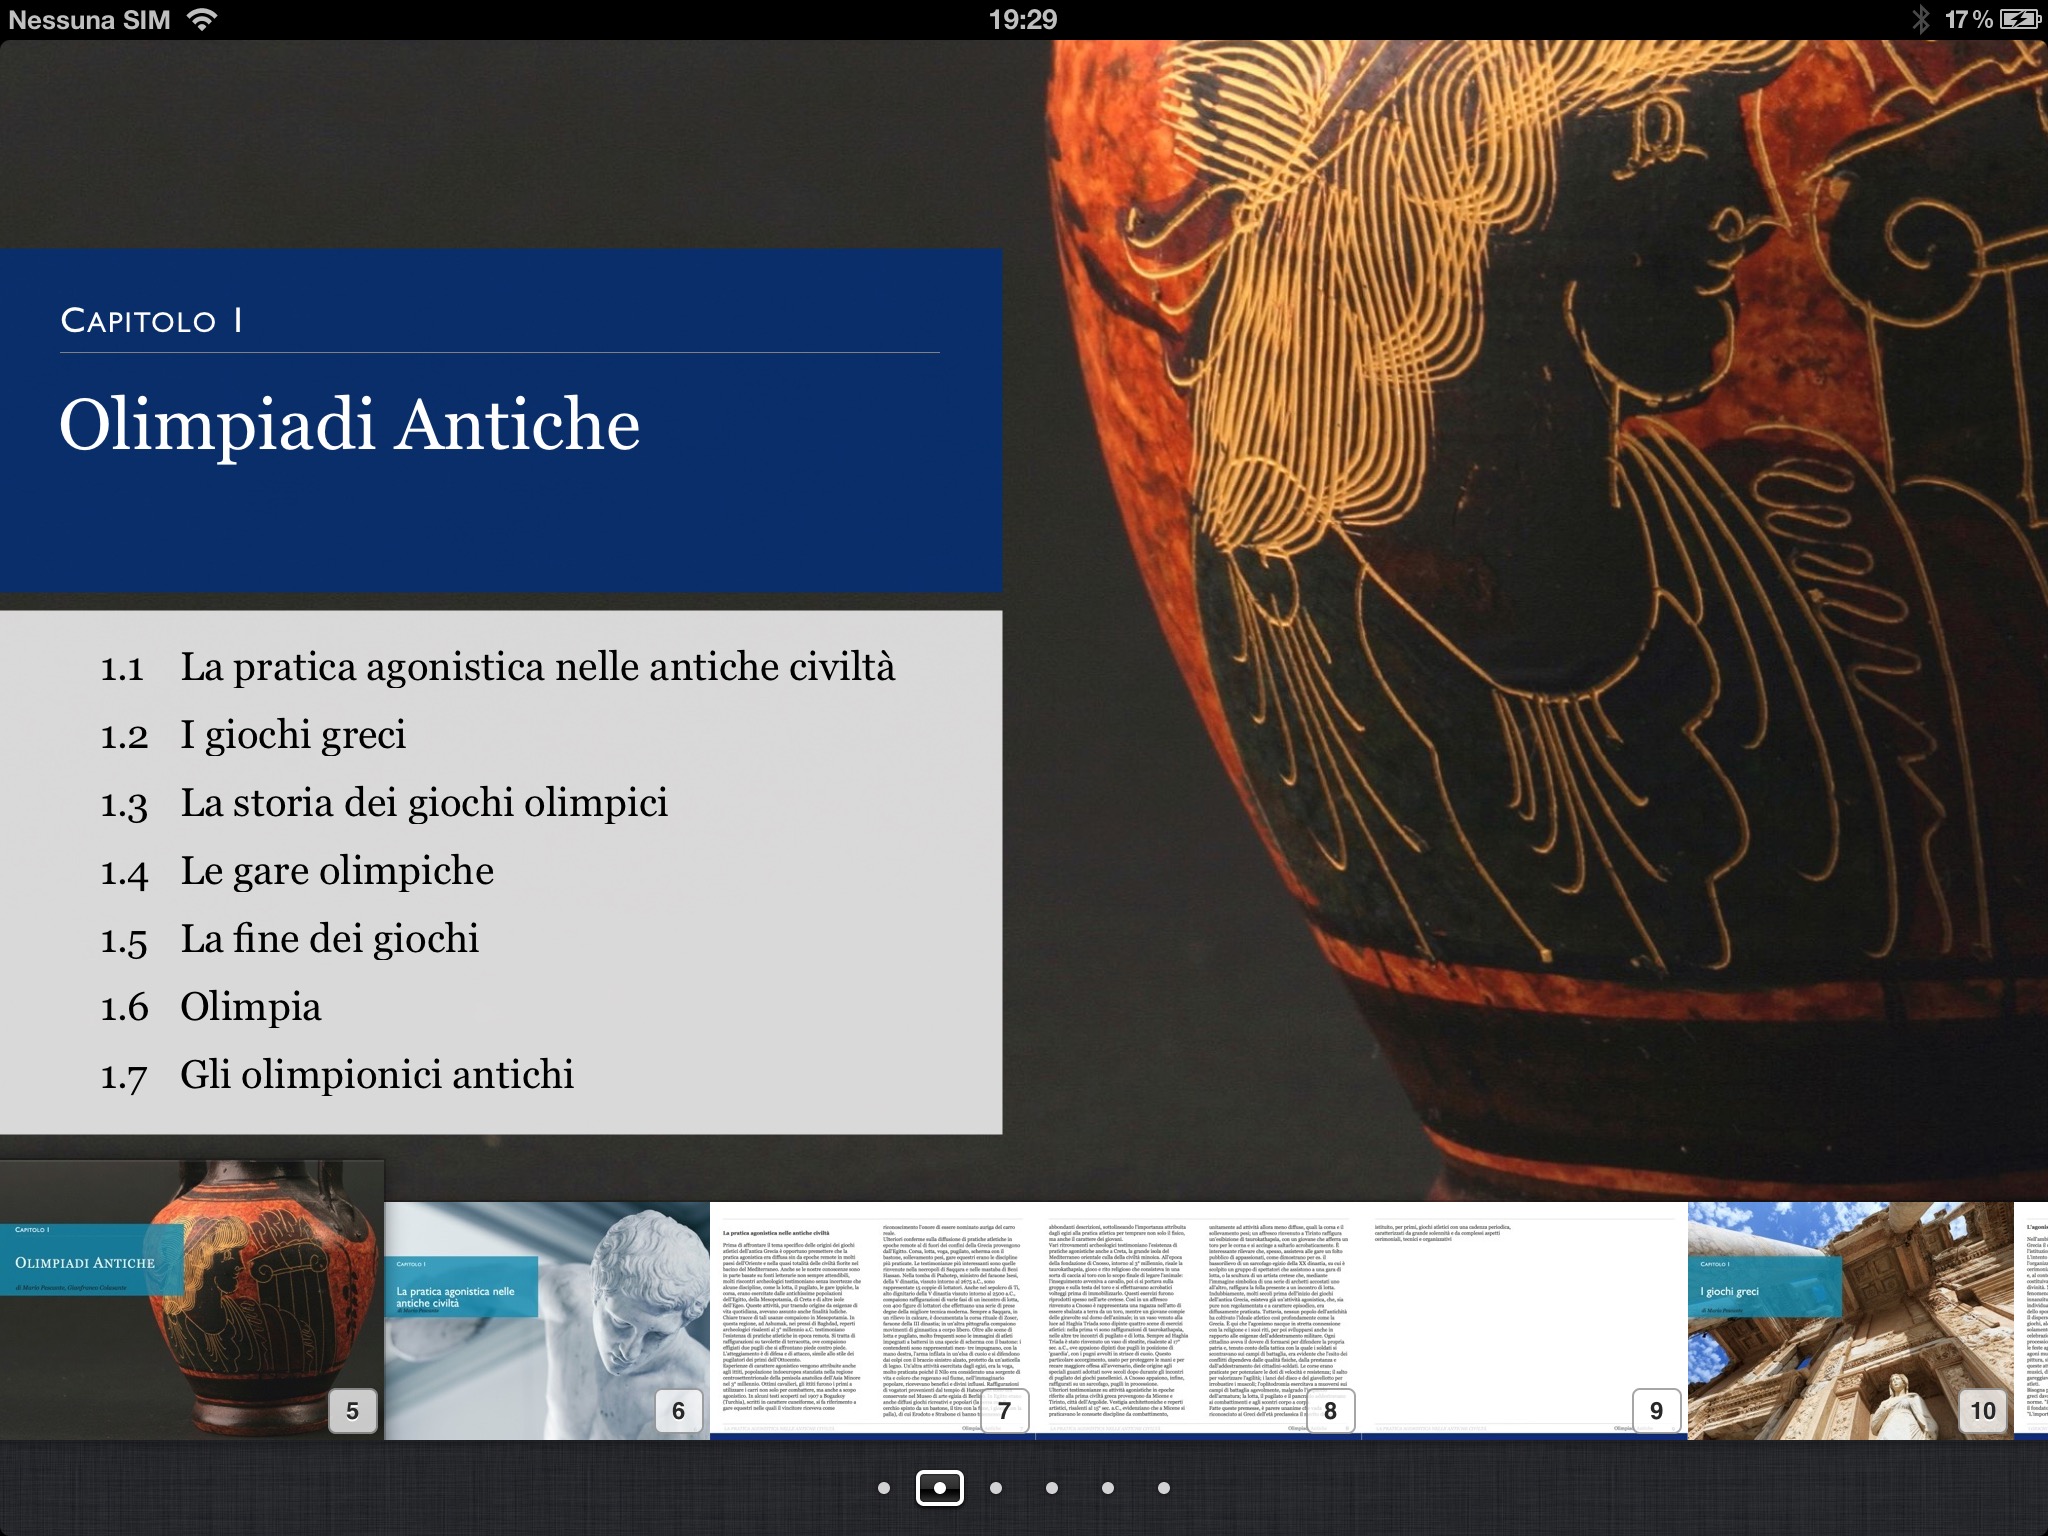Open section 1.3 La storia dei giochi olimpici
Viewport: 2048px width, 1536px height.
point(384,803)
